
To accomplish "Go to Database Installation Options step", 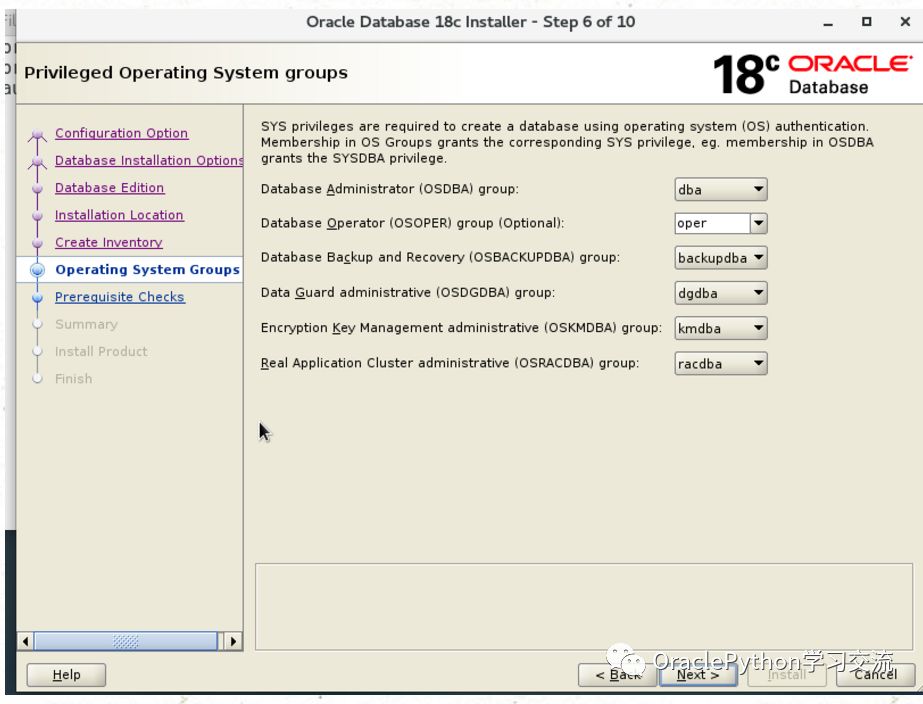I will pyautogui.click(x=149, y=160).
